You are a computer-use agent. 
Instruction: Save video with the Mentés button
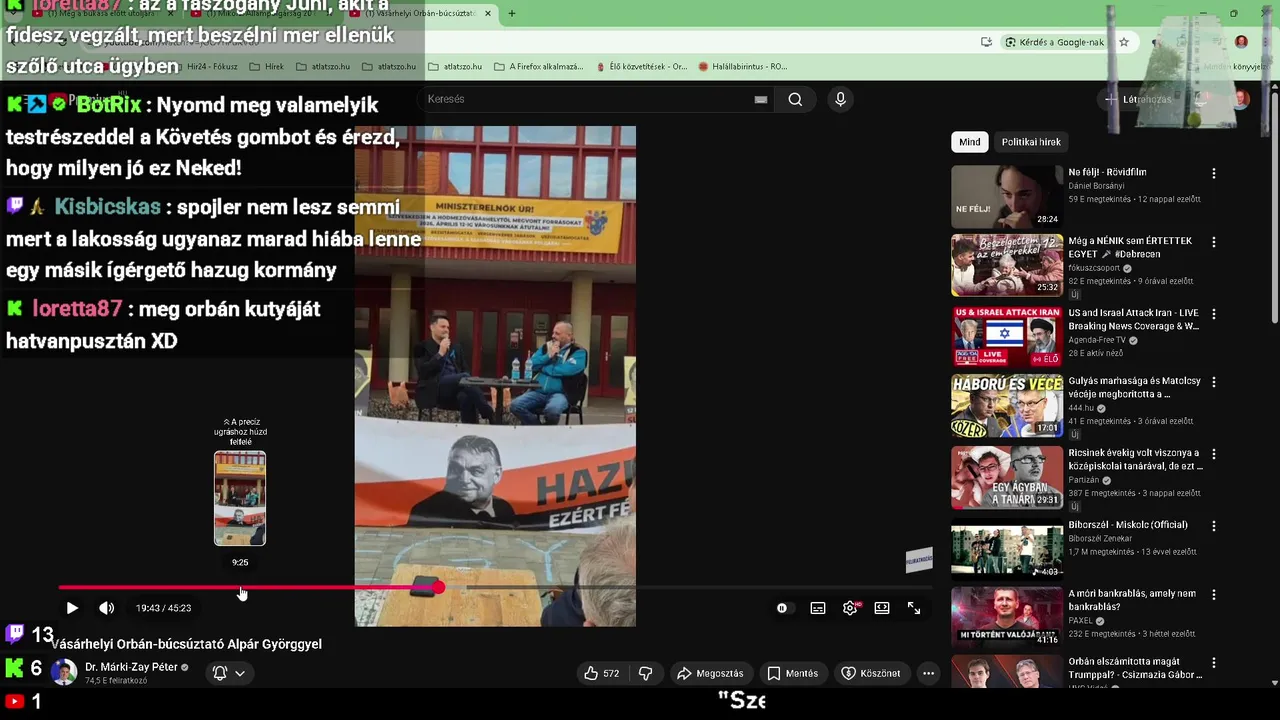(792, 673)
